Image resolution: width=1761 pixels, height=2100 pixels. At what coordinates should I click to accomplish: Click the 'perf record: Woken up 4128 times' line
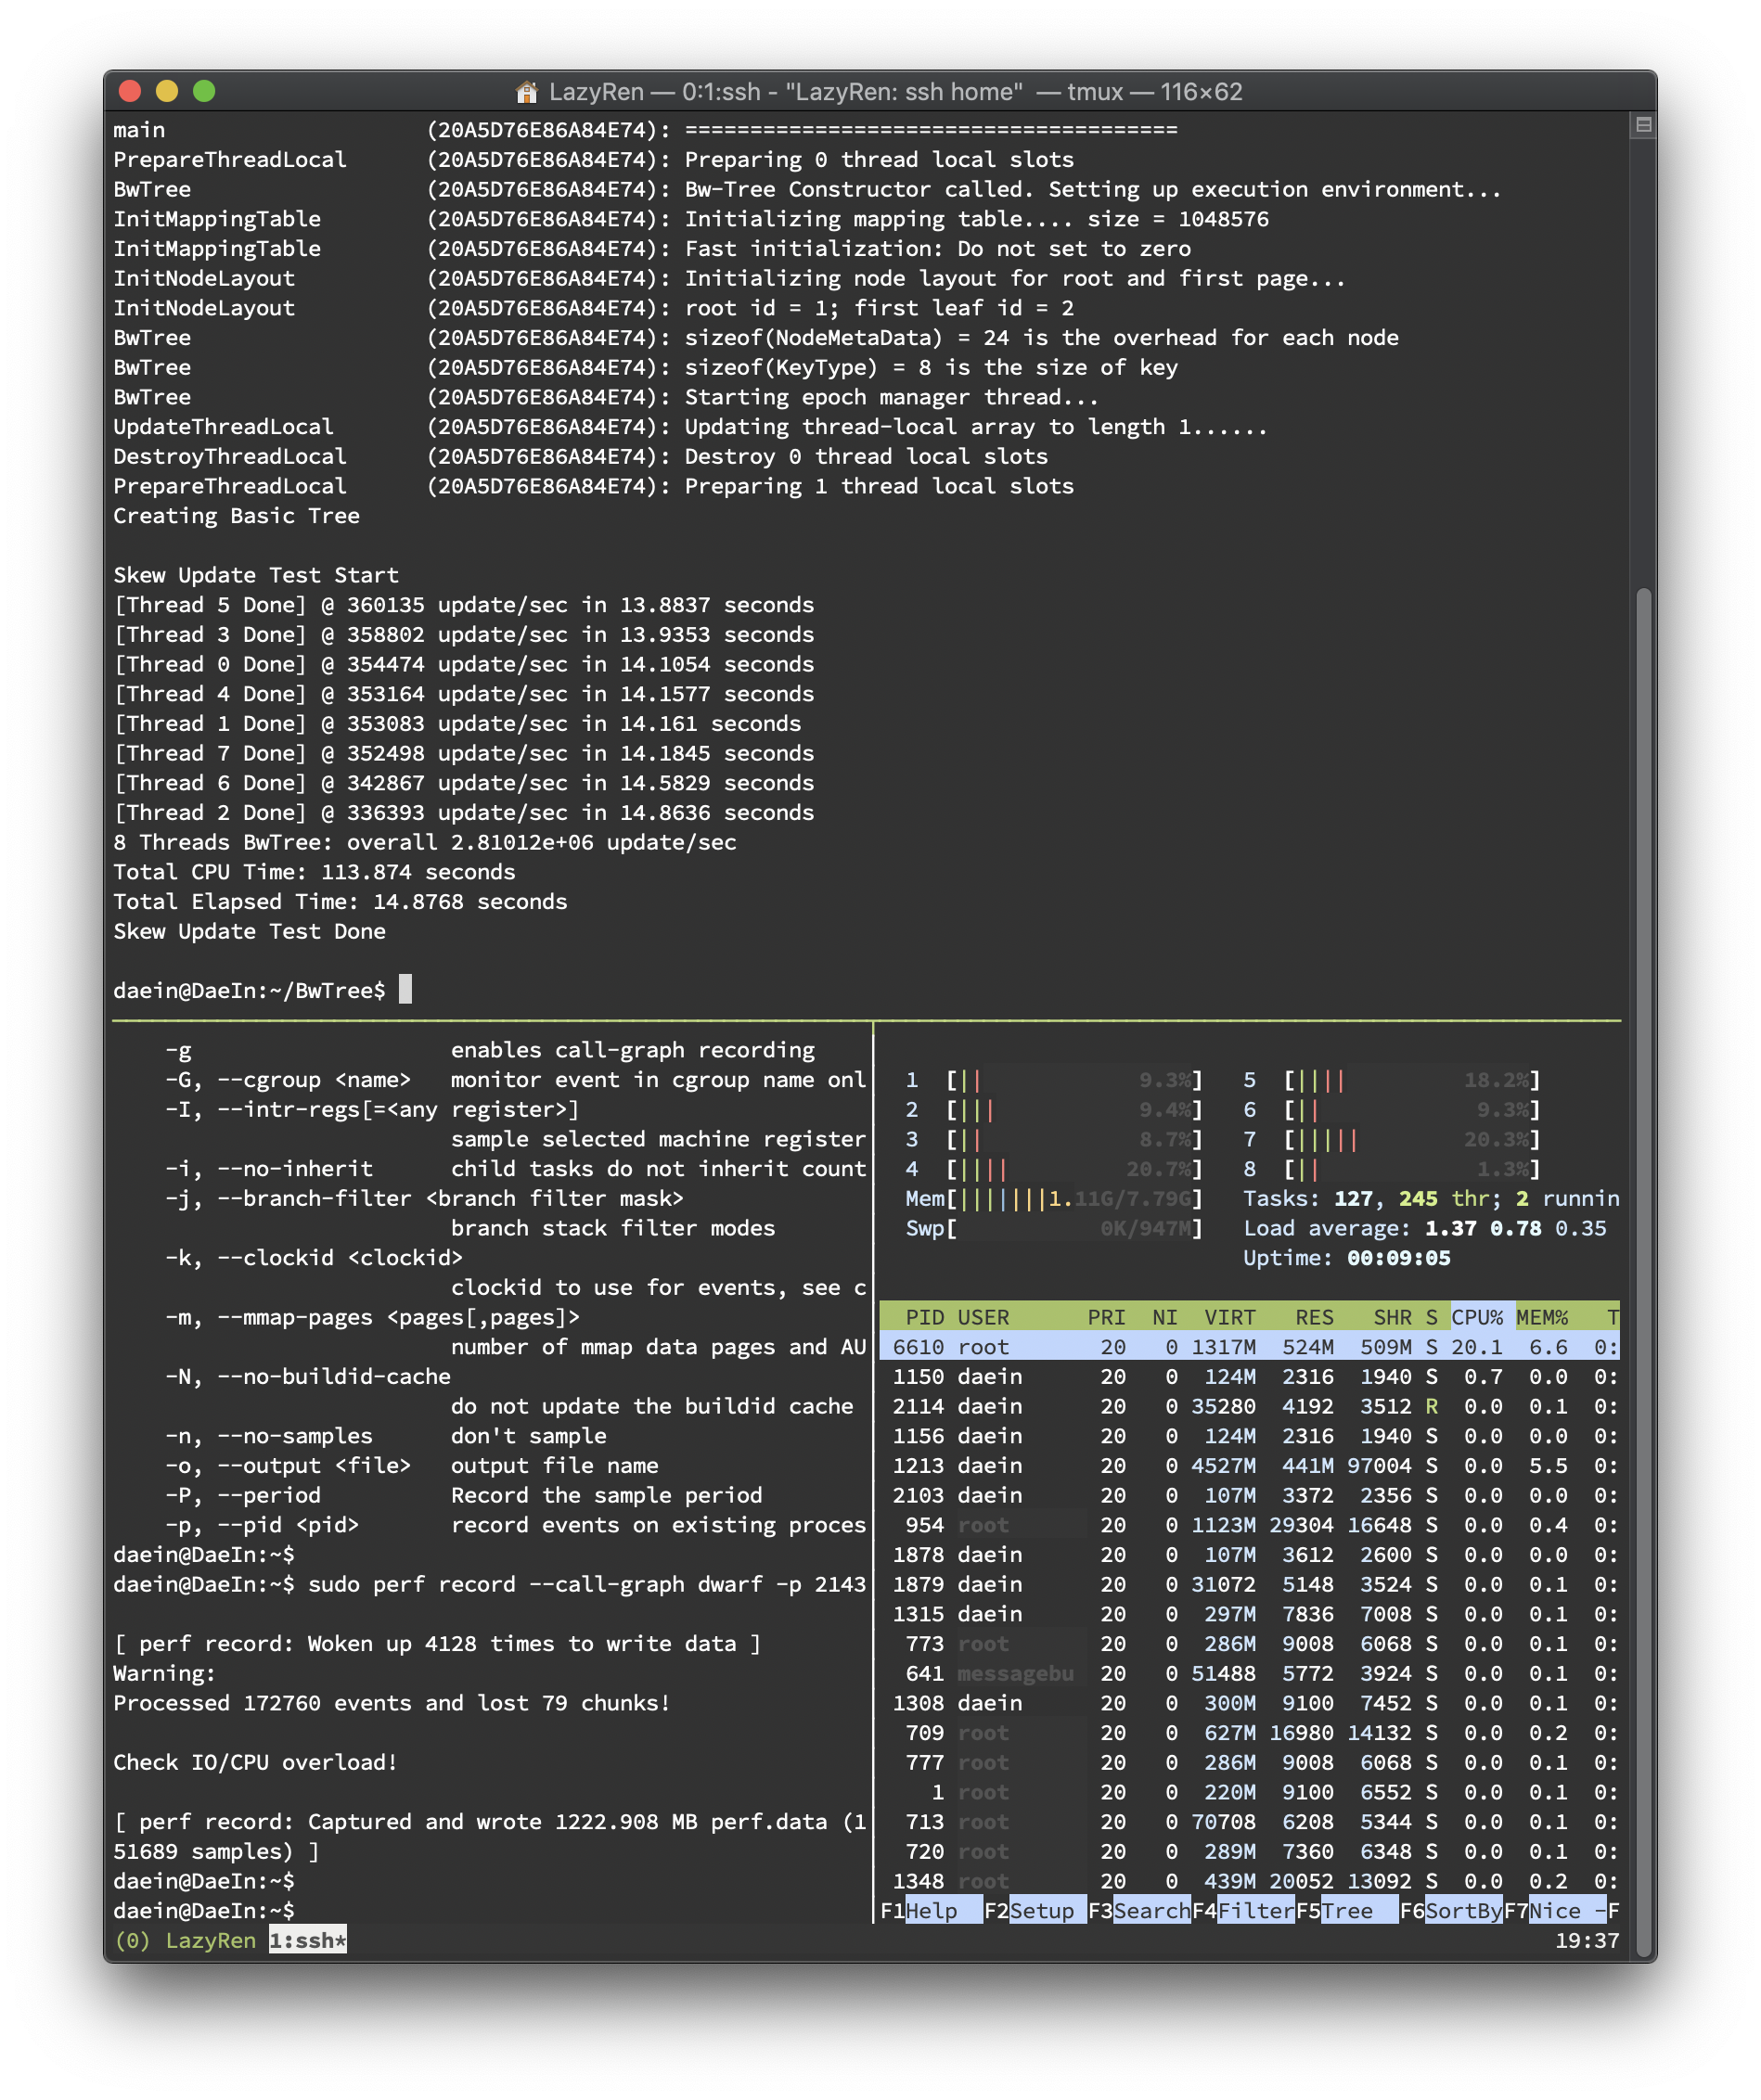(437, 1644)
